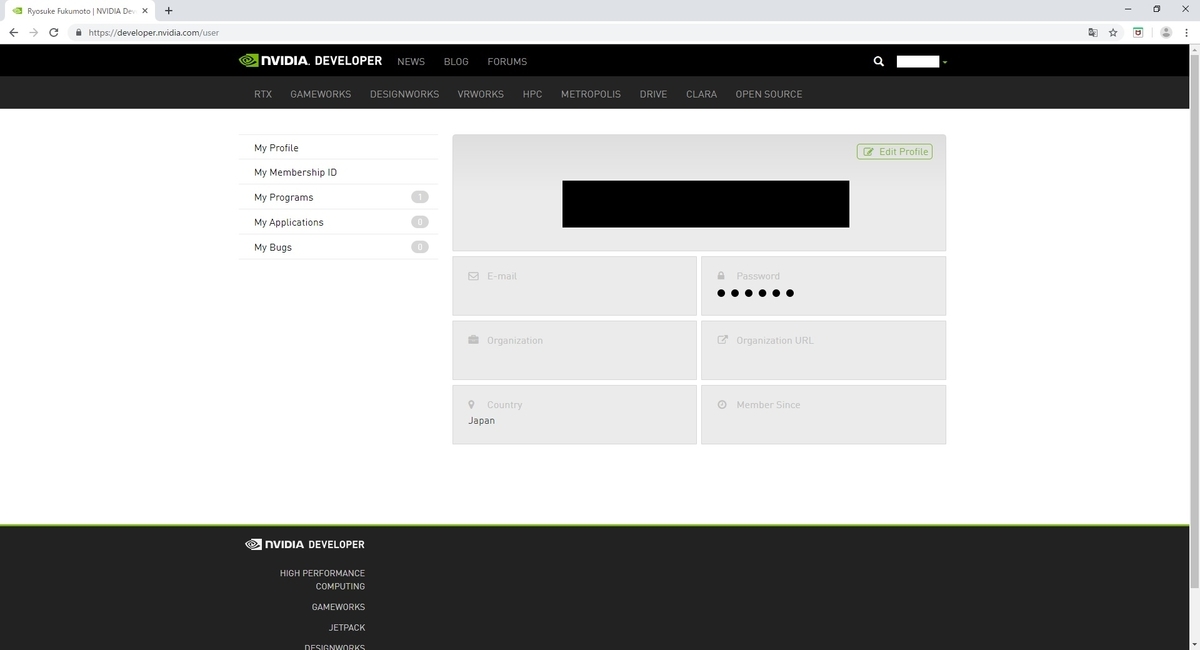Viewport: 1200px width, 650px height.
Task: Select My Membership ID in sidebar
Action: [338, 172]
